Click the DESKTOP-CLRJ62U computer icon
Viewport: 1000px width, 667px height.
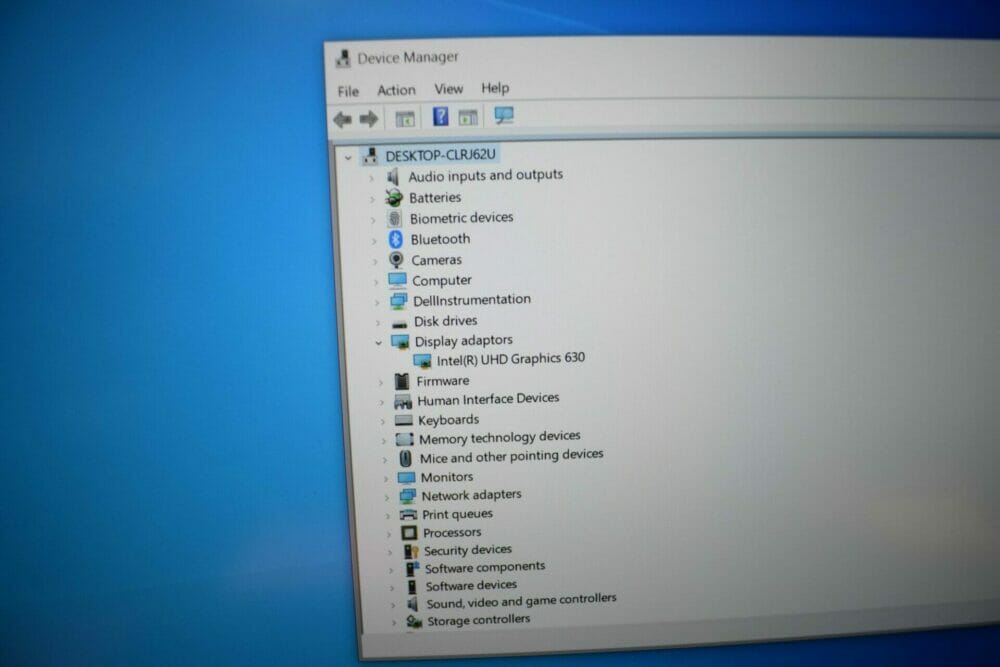point(371,156)
